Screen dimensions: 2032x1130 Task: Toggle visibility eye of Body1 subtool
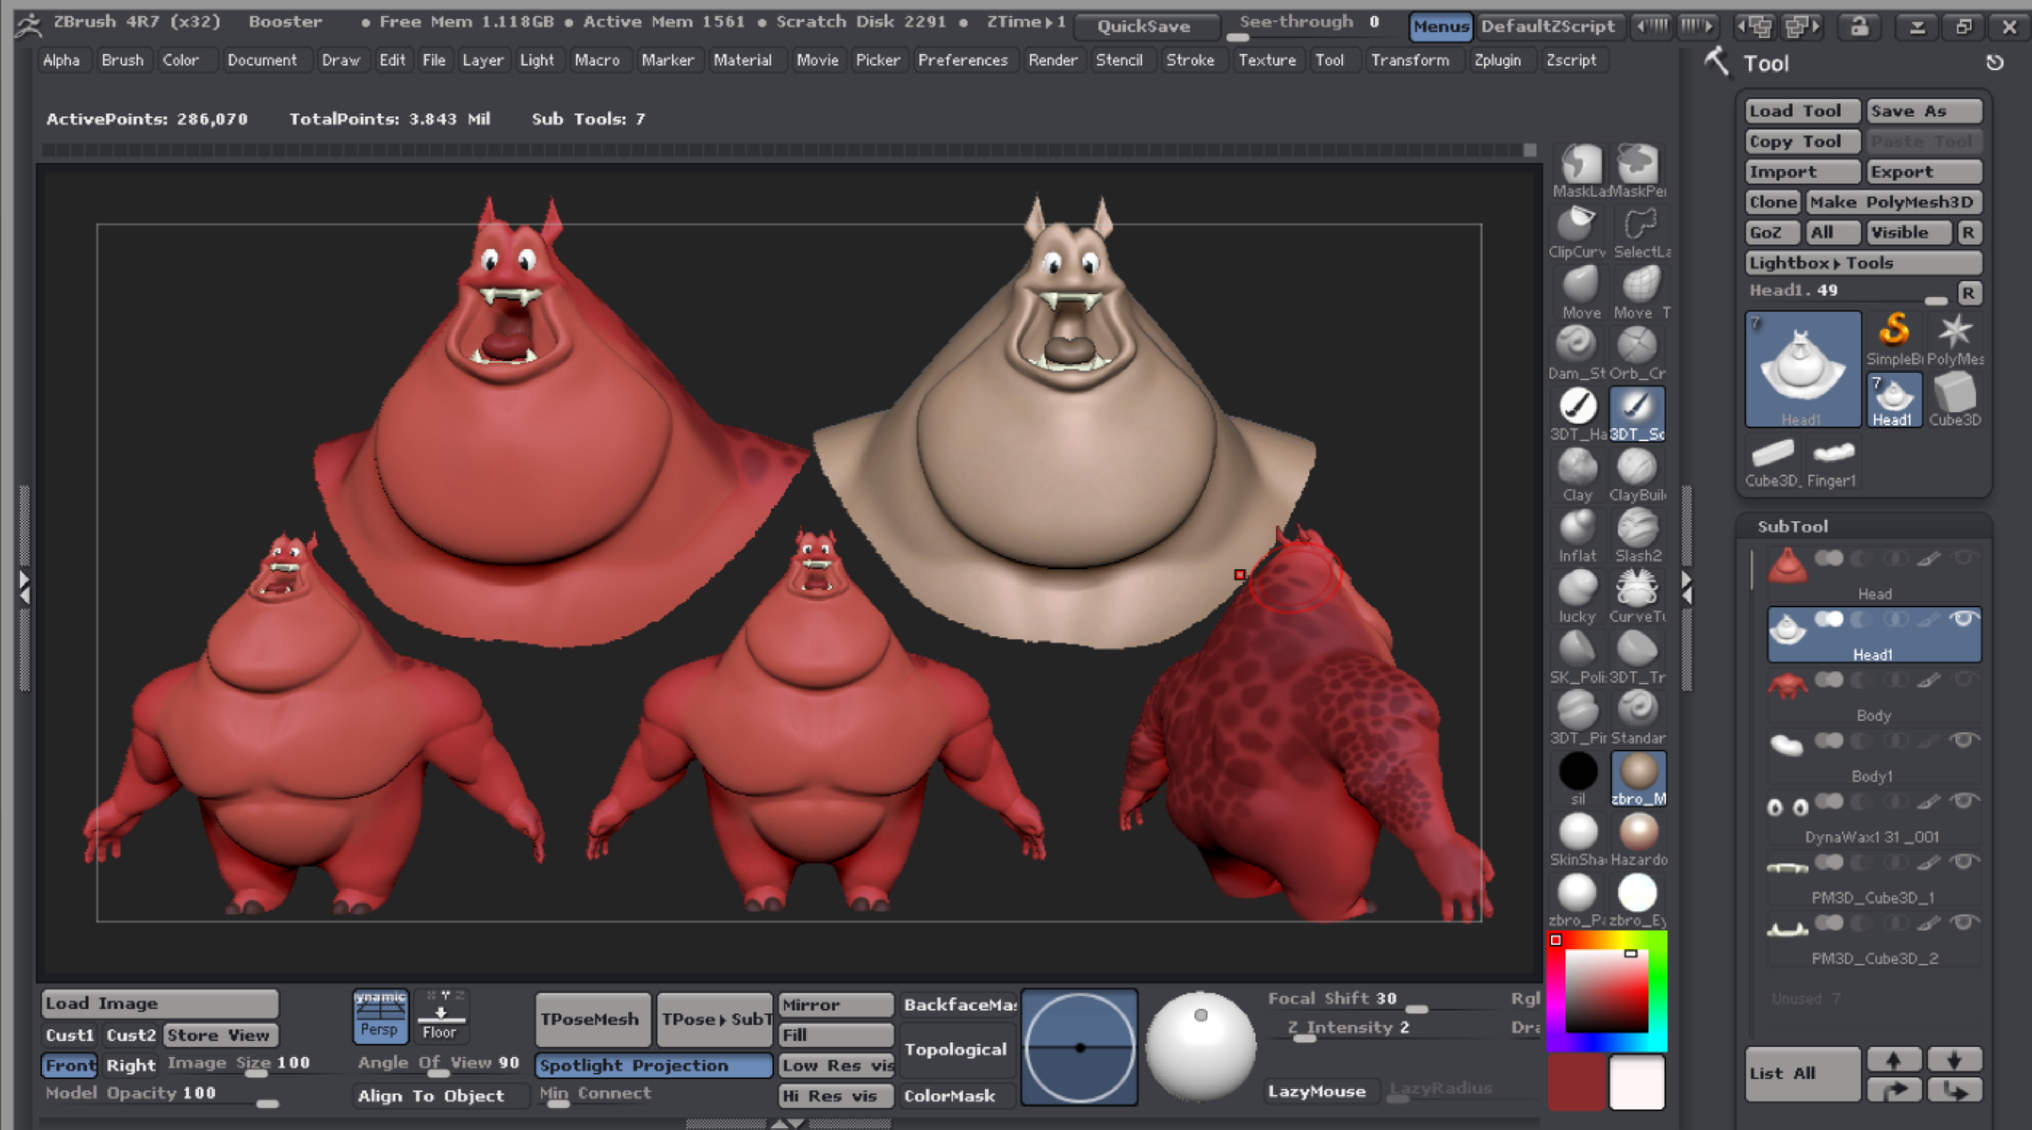click(1963, 741)
